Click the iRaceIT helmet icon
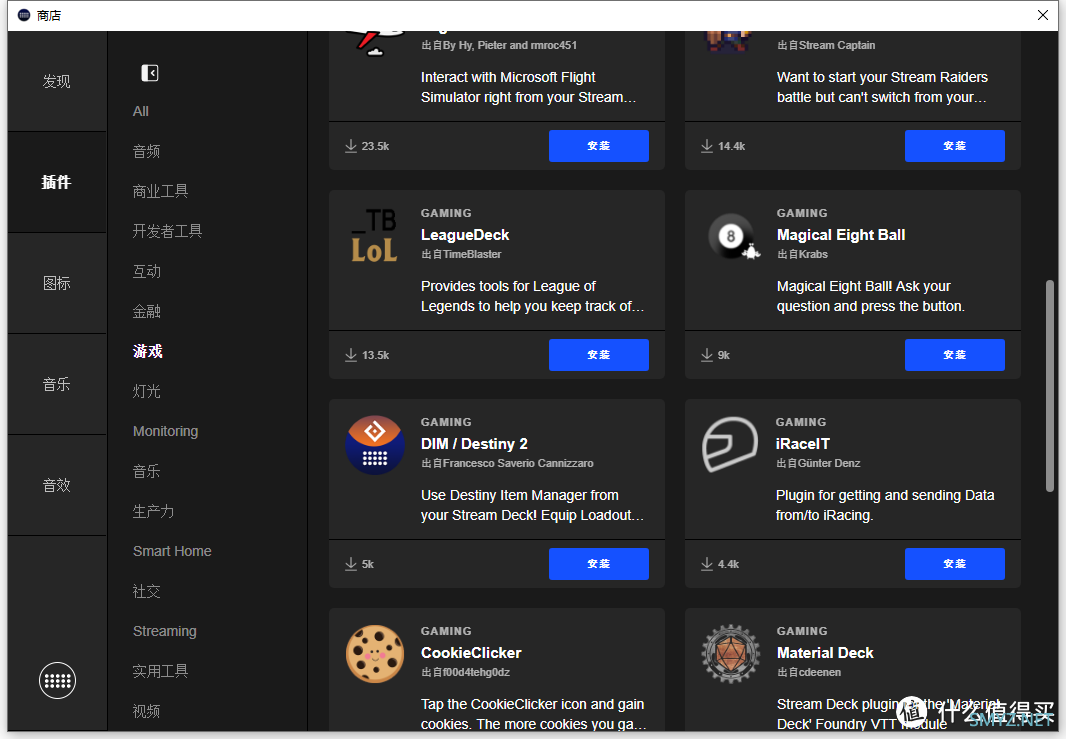 pos(730,445)
